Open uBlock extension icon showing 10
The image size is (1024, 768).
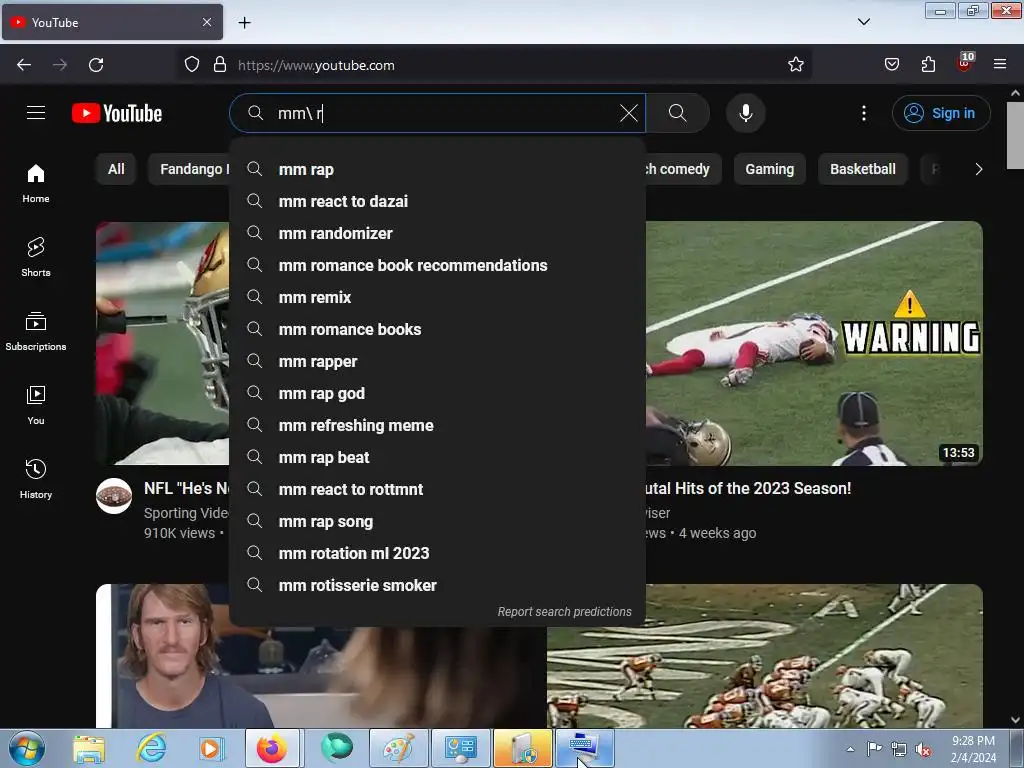(965, 63)
